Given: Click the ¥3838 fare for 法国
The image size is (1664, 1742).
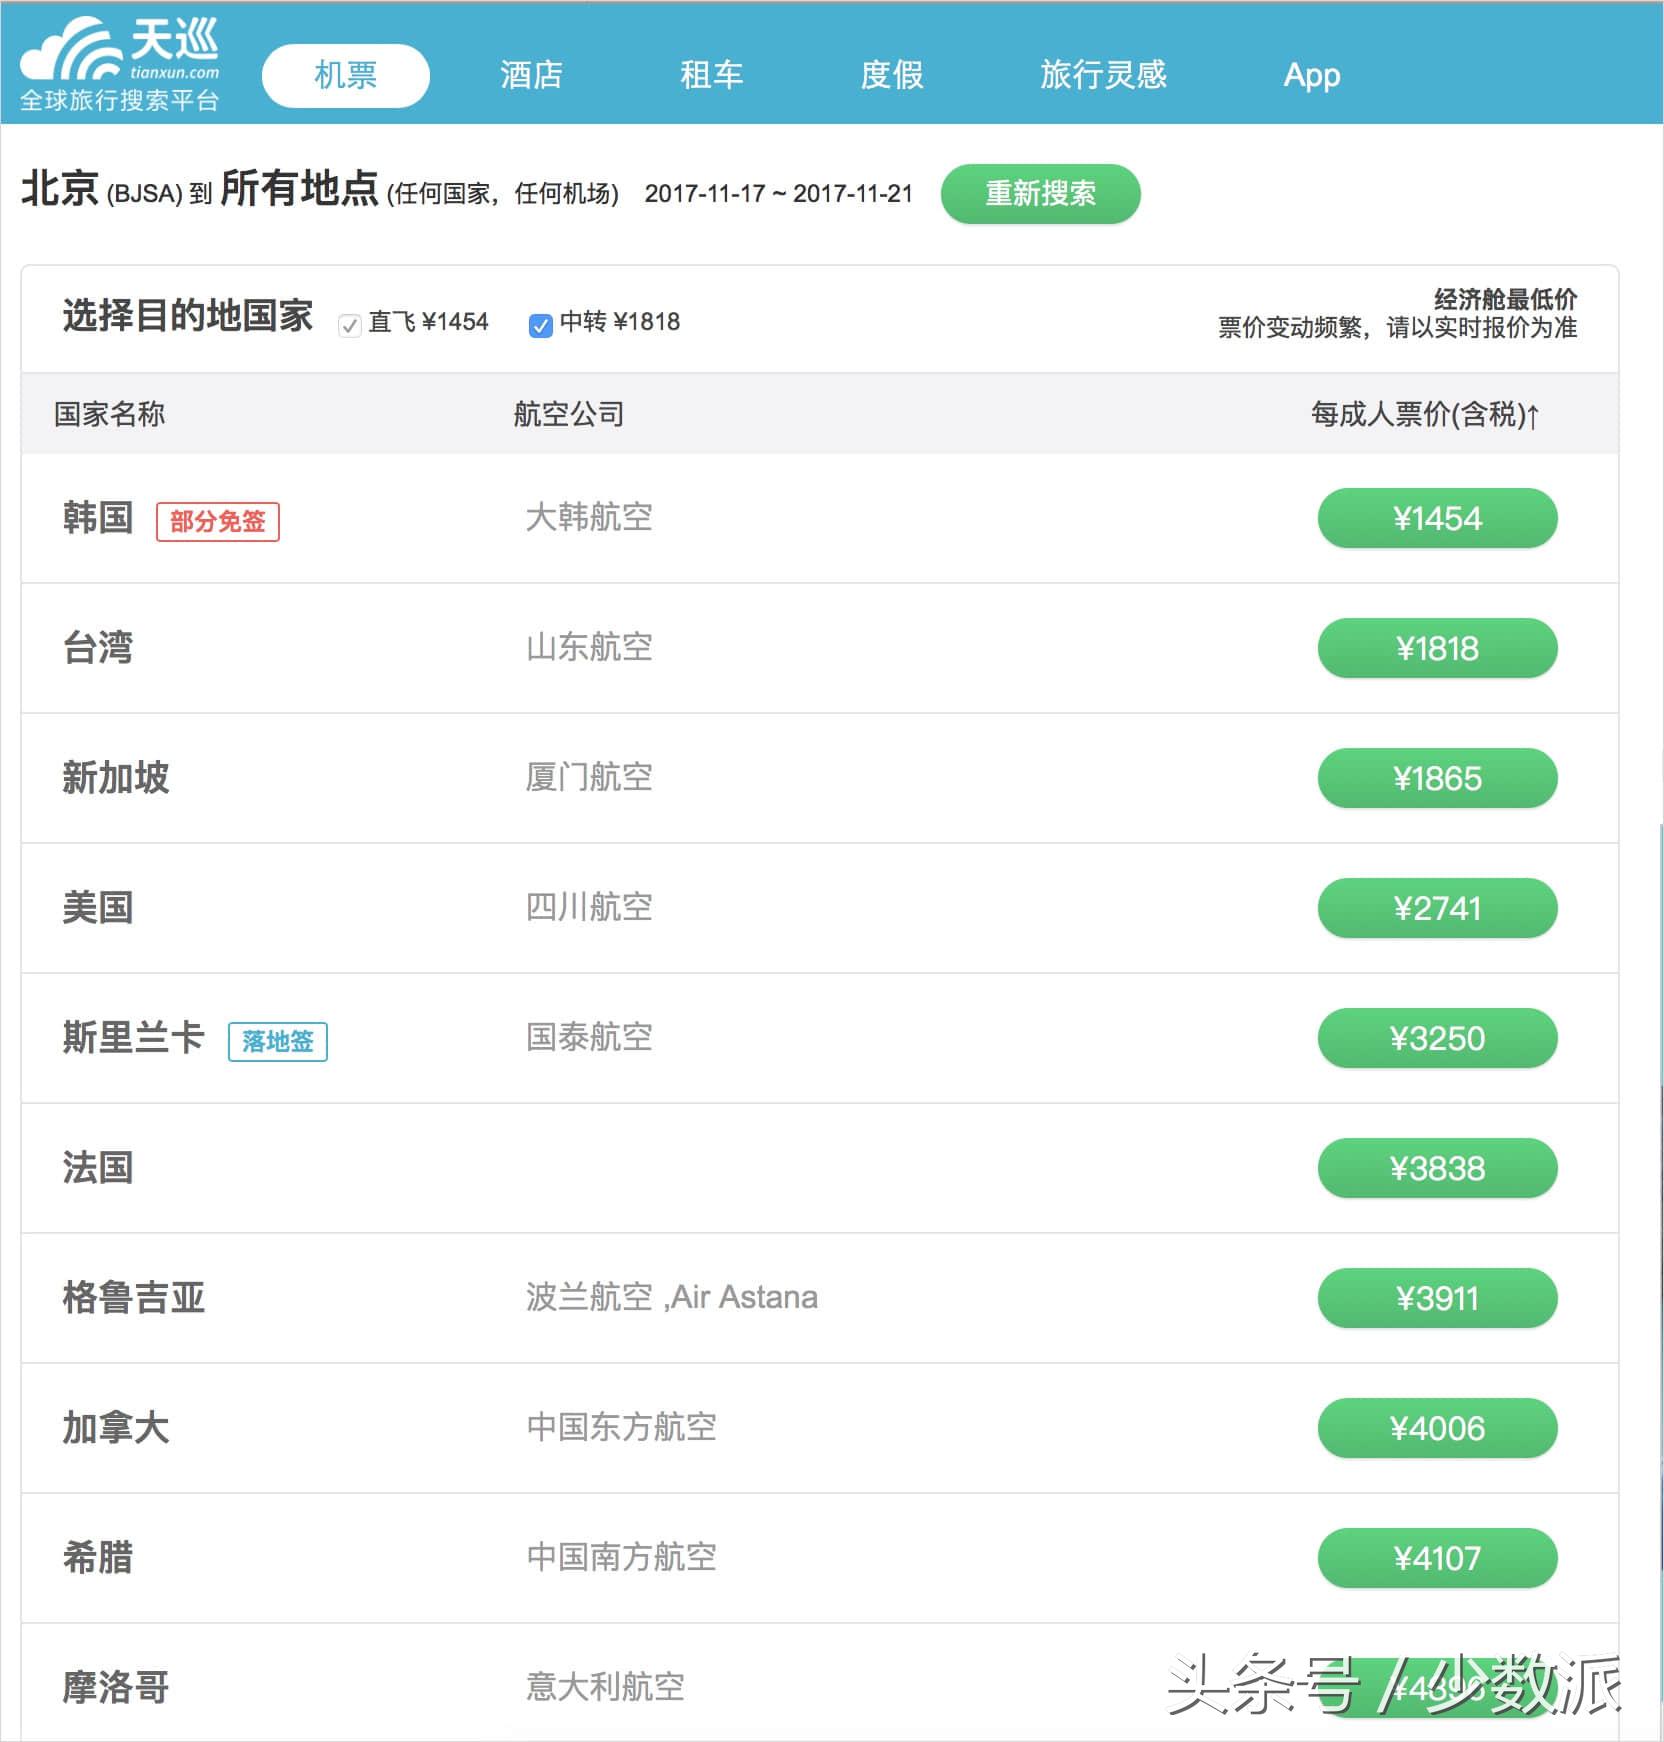Looking at the screenshot, I should coord(1437,1168).
